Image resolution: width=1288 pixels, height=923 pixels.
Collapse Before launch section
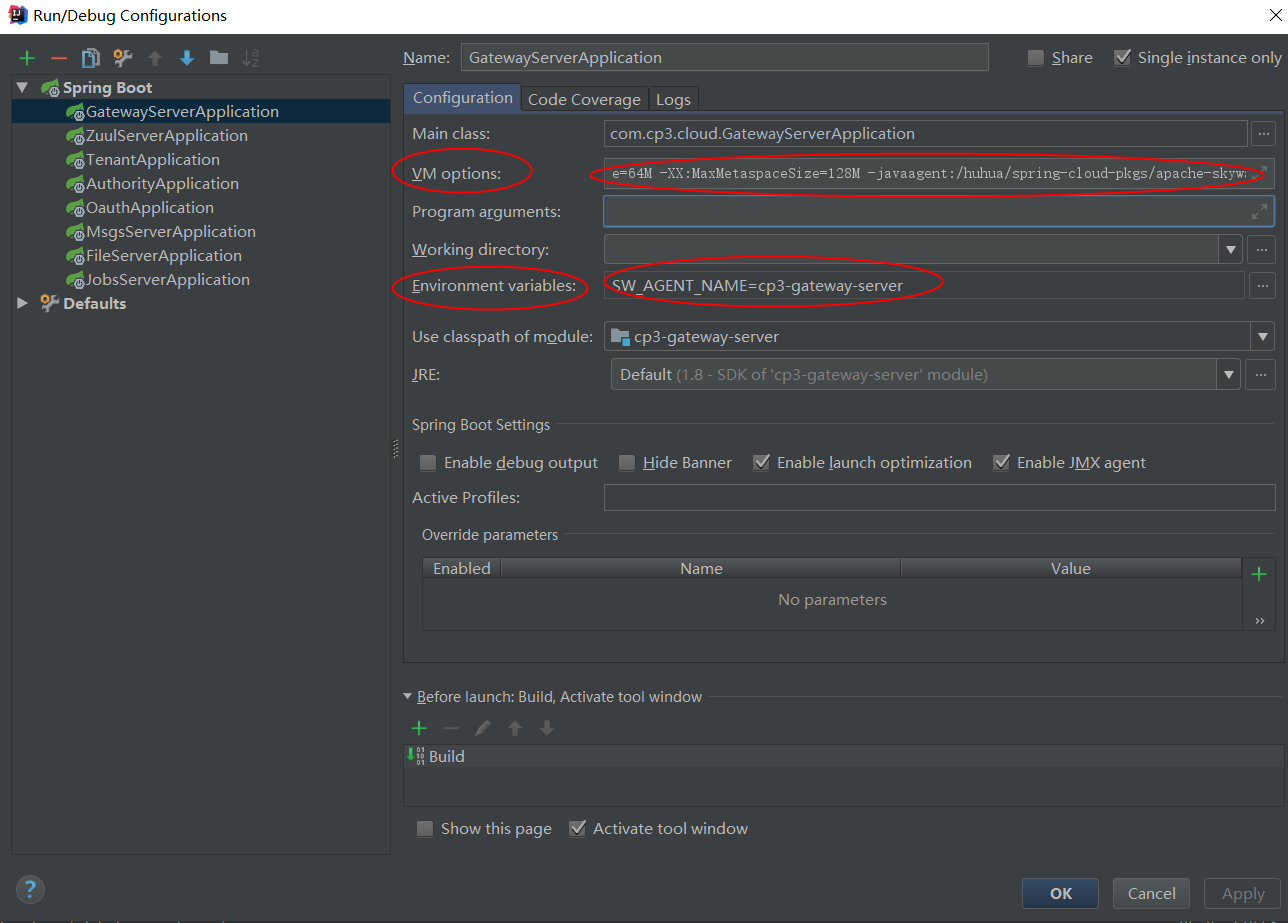[x=407, y=697]
